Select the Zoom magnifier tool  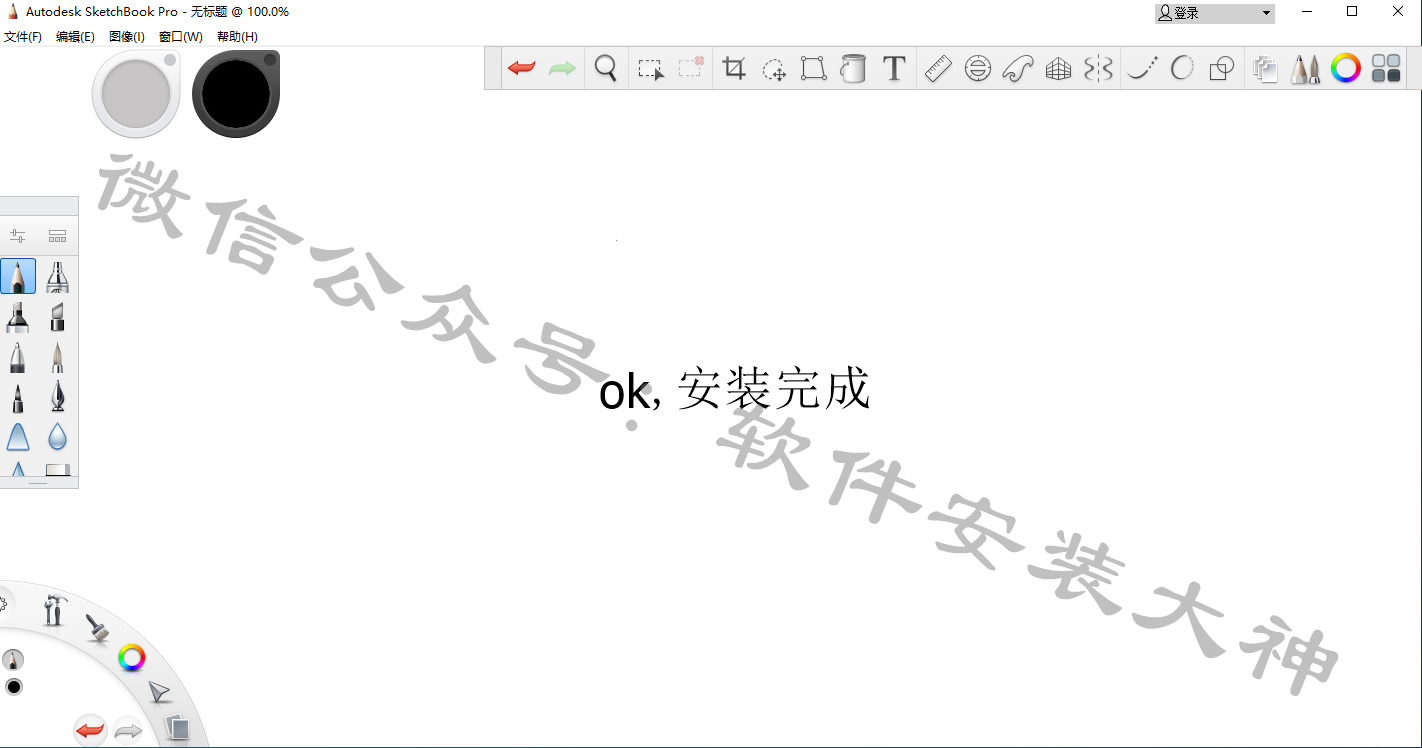tap(606, 68)
